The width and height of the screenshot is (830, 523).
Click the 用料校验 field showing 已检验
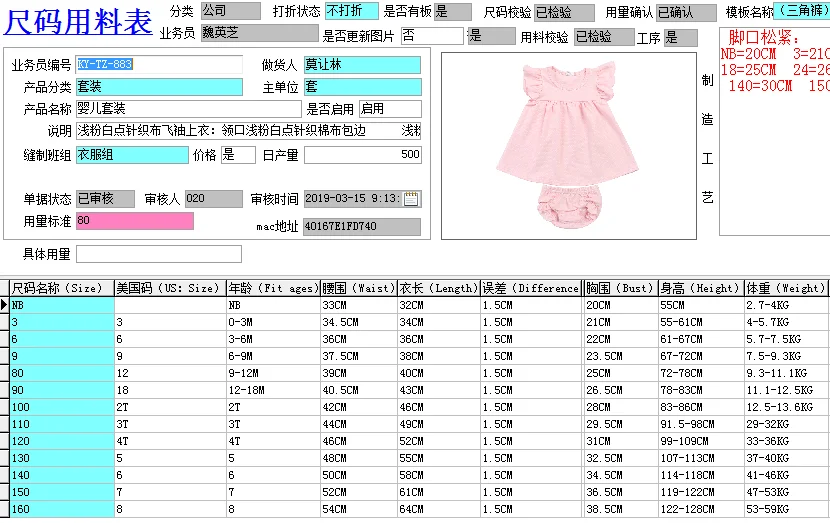tap(604, 37)
